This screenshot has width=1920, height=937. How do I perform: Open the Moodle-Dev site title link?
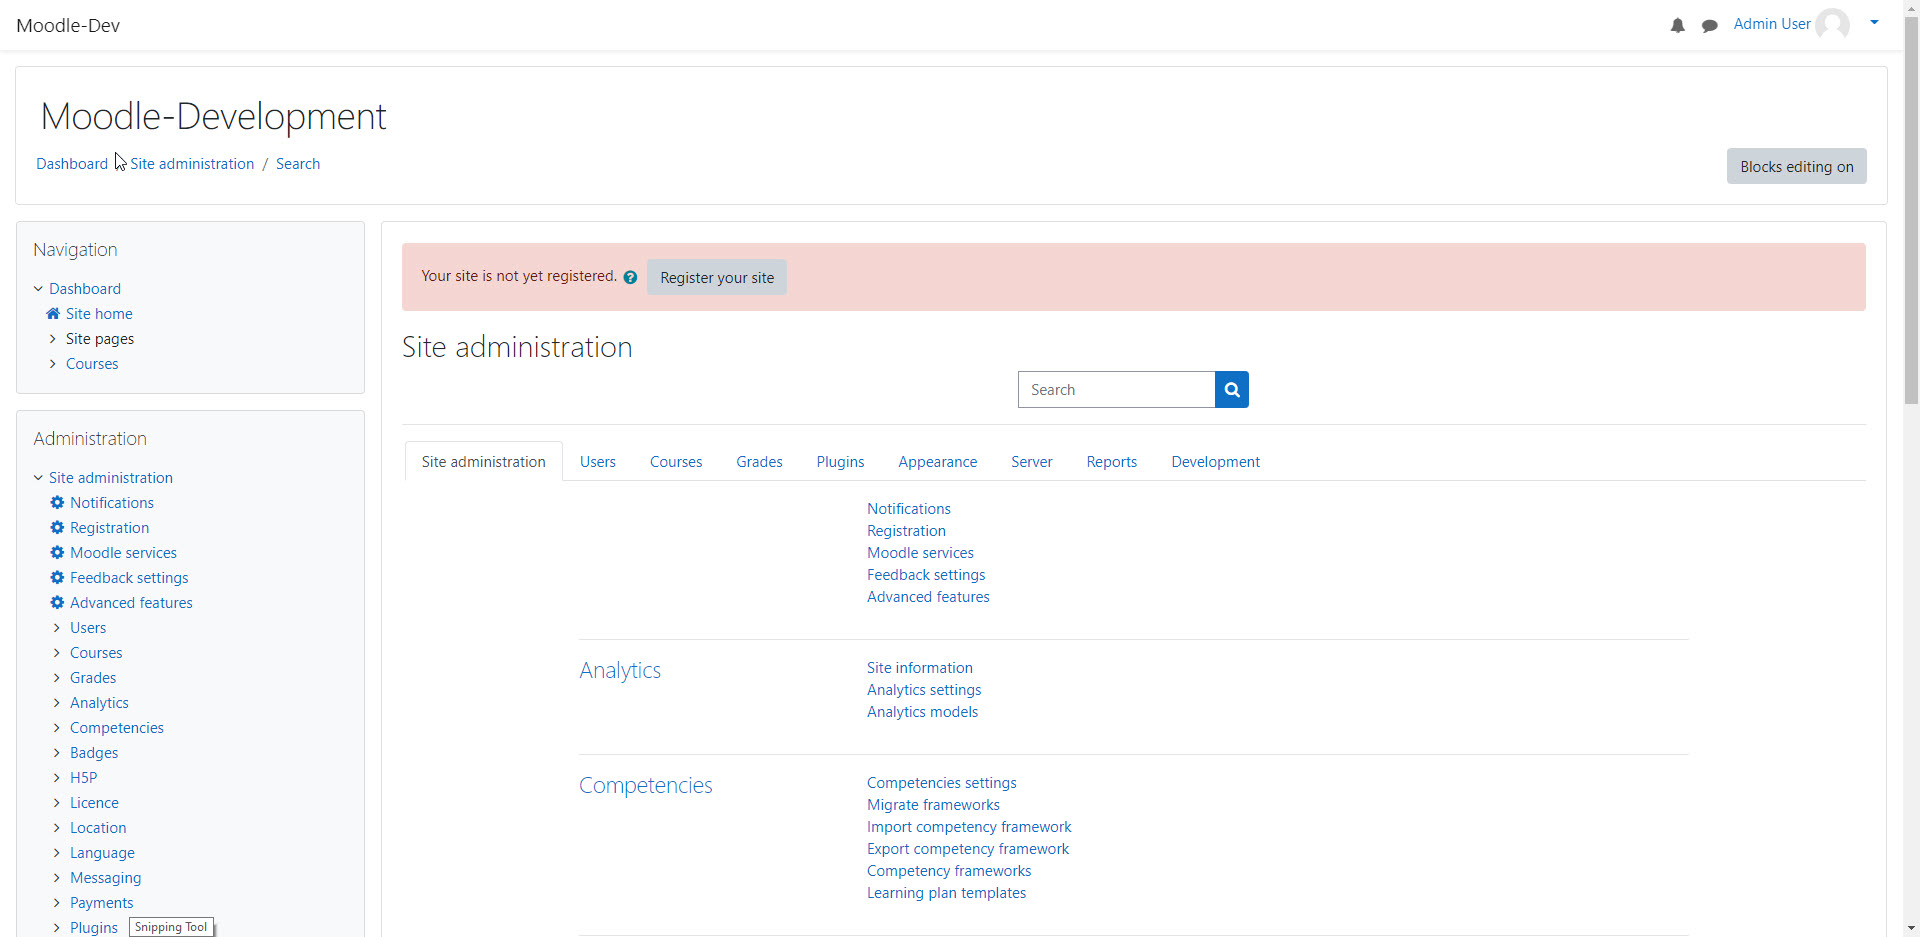tap(68, 25)
